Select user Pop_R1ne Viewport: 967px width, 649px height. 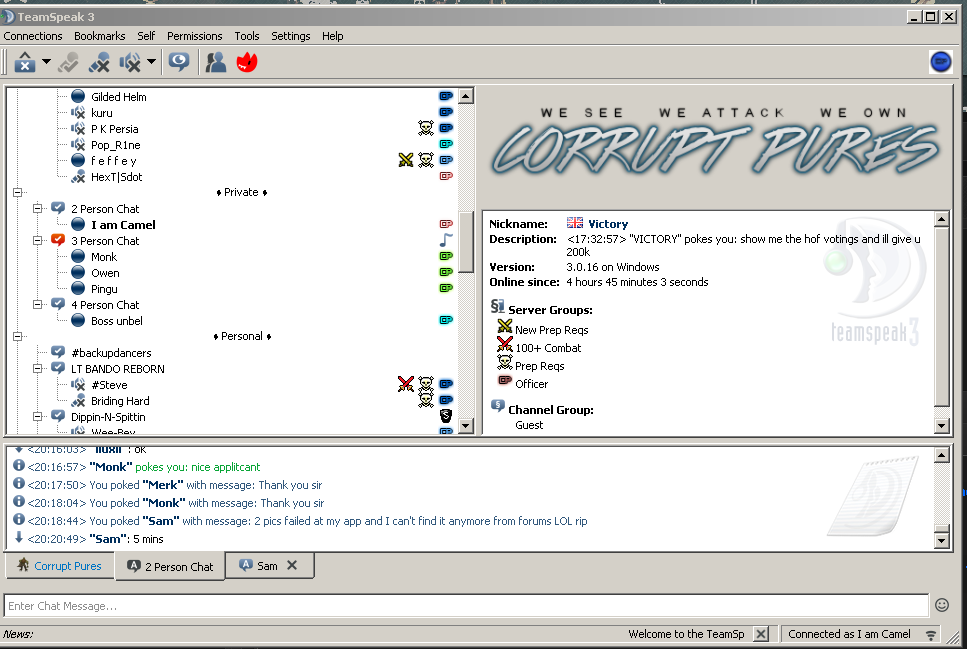point(116,145)
